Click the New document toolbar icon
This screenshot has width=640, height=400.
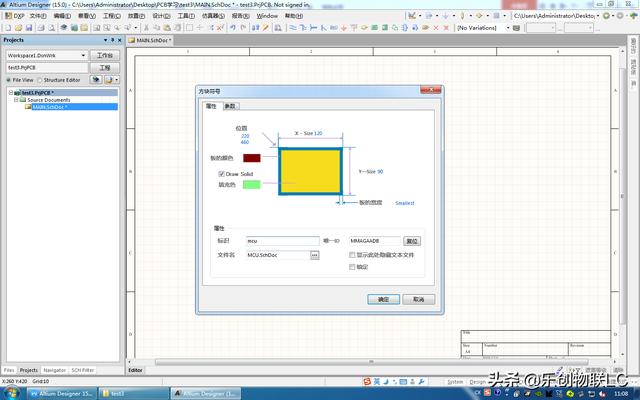click(x=8, y=28)
